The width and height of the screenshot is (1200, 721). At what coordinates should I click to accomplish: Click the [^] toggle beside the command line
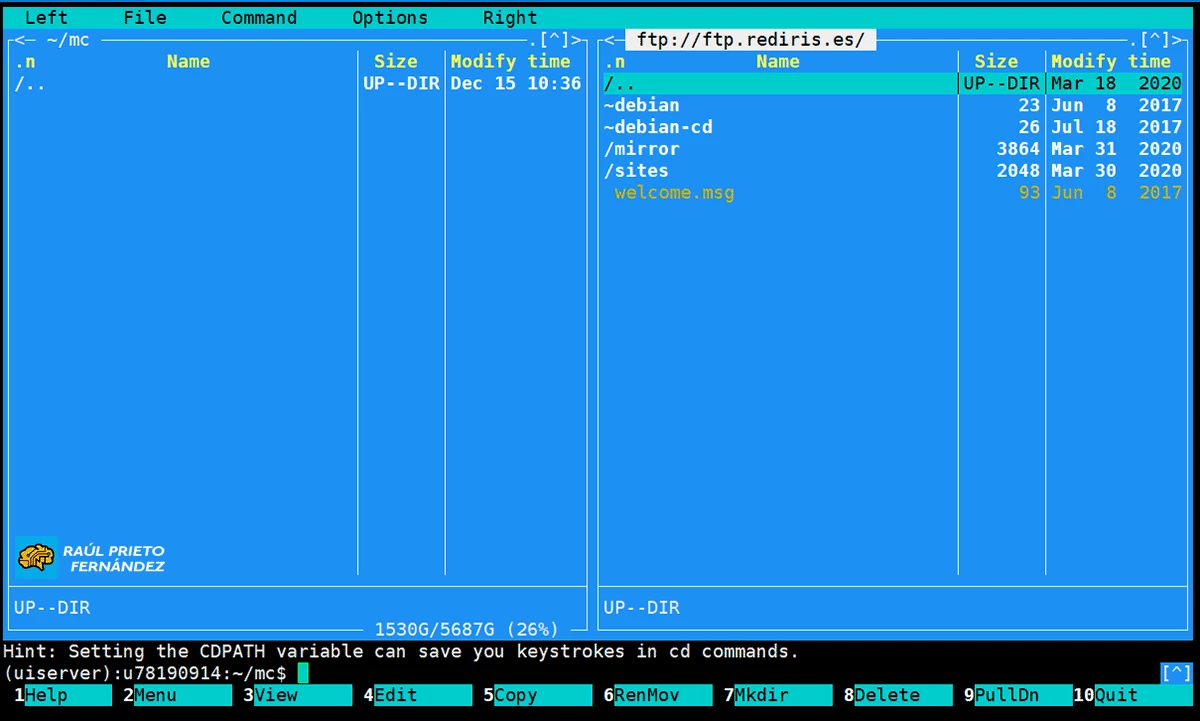point(1176,672)
